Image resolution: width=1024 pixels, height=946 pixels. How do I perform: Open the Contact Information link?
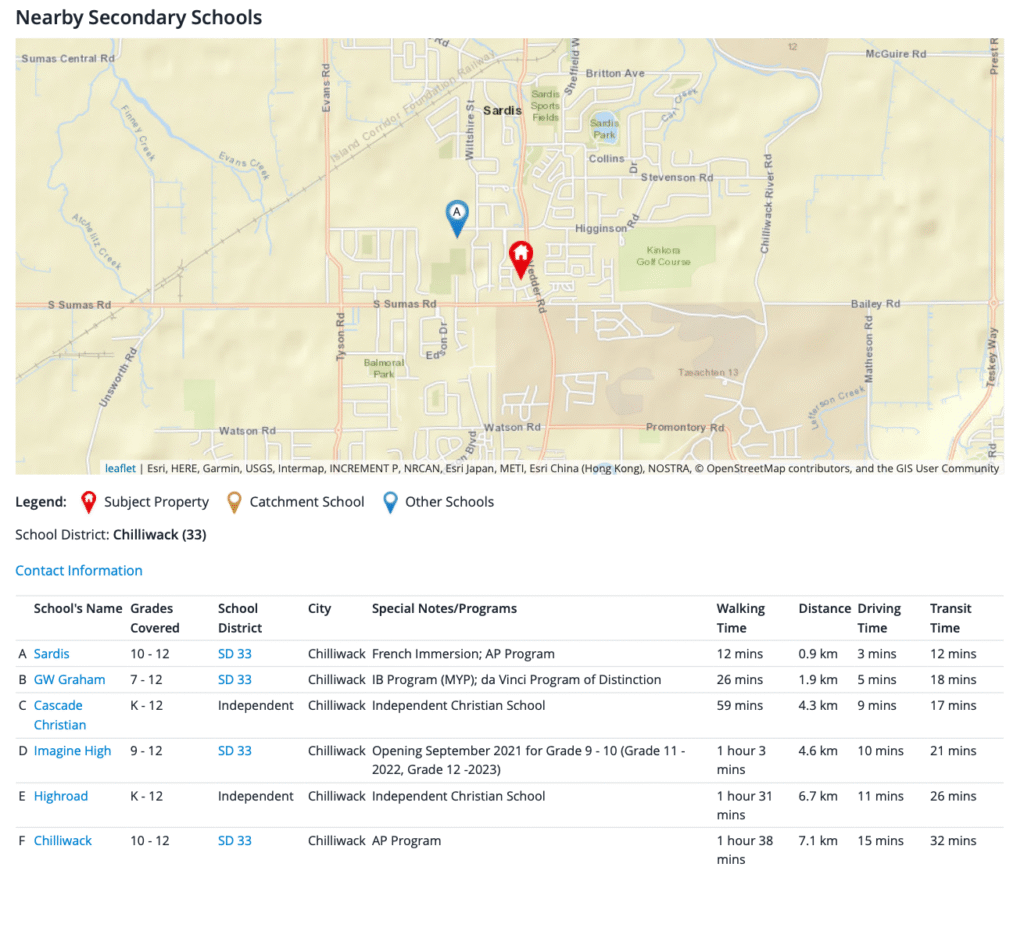coord(79,570)
